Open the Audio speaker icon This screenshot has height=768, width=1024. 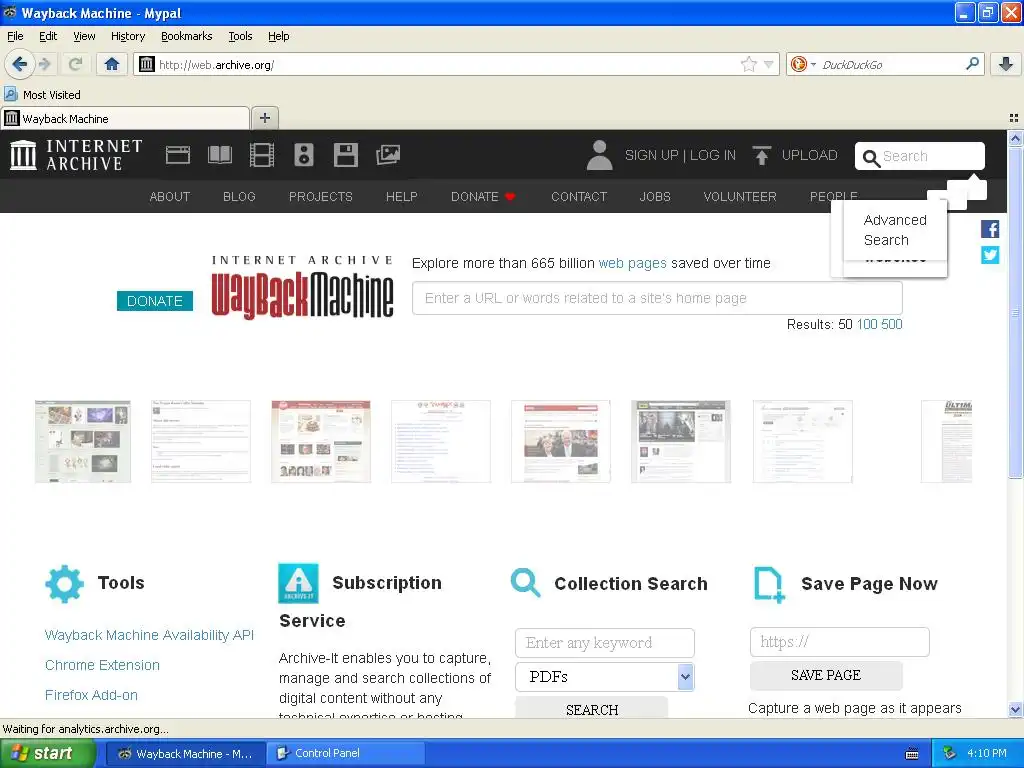point(304,155)
